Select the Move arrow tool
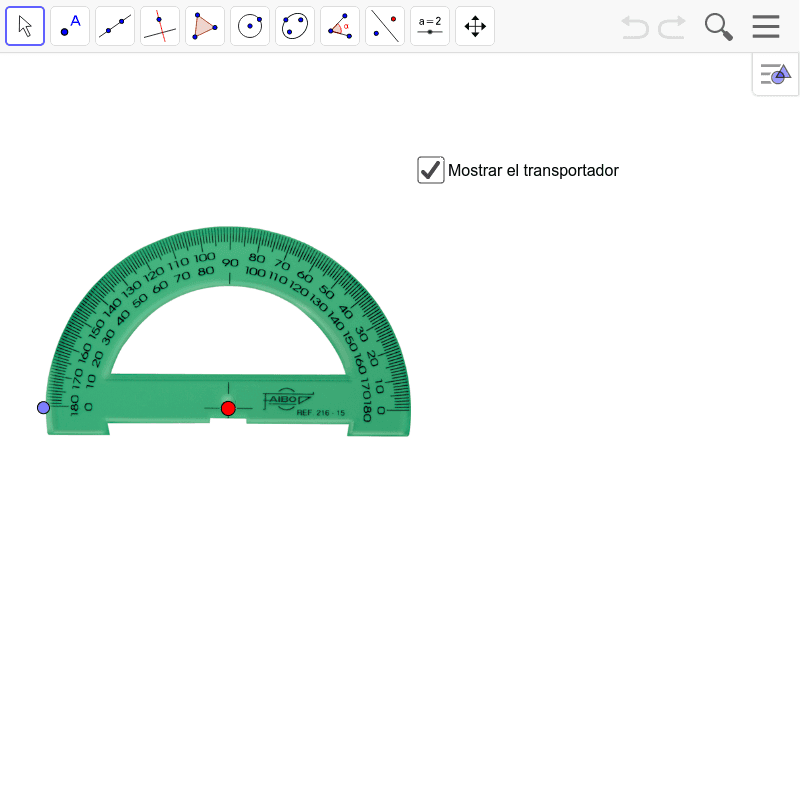800x800 pixels. coord(25,26)
